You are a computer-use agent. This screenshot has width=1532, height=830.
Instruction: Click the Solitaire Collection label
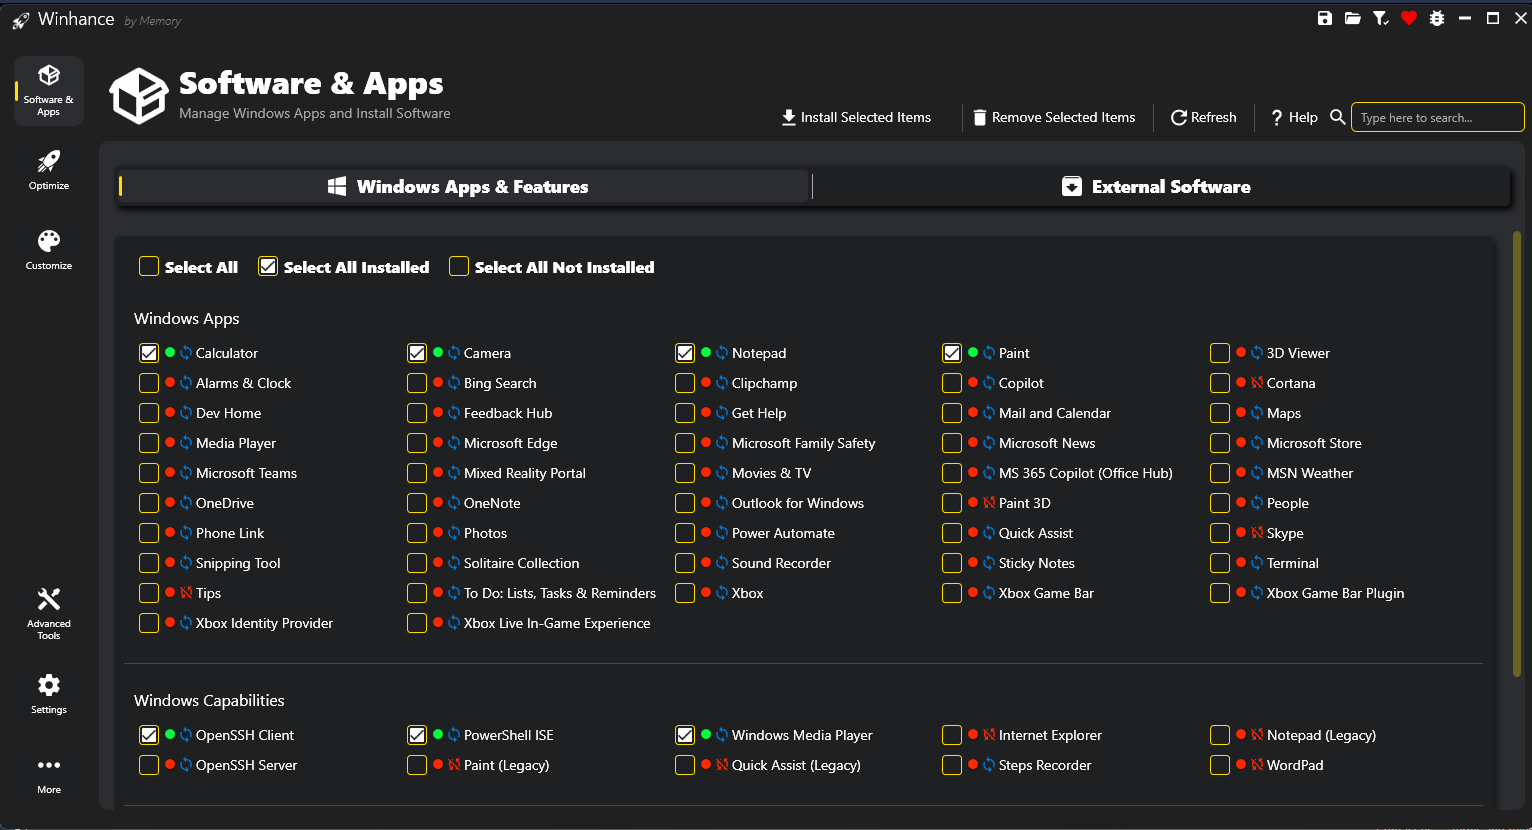(x=521, y=563)
